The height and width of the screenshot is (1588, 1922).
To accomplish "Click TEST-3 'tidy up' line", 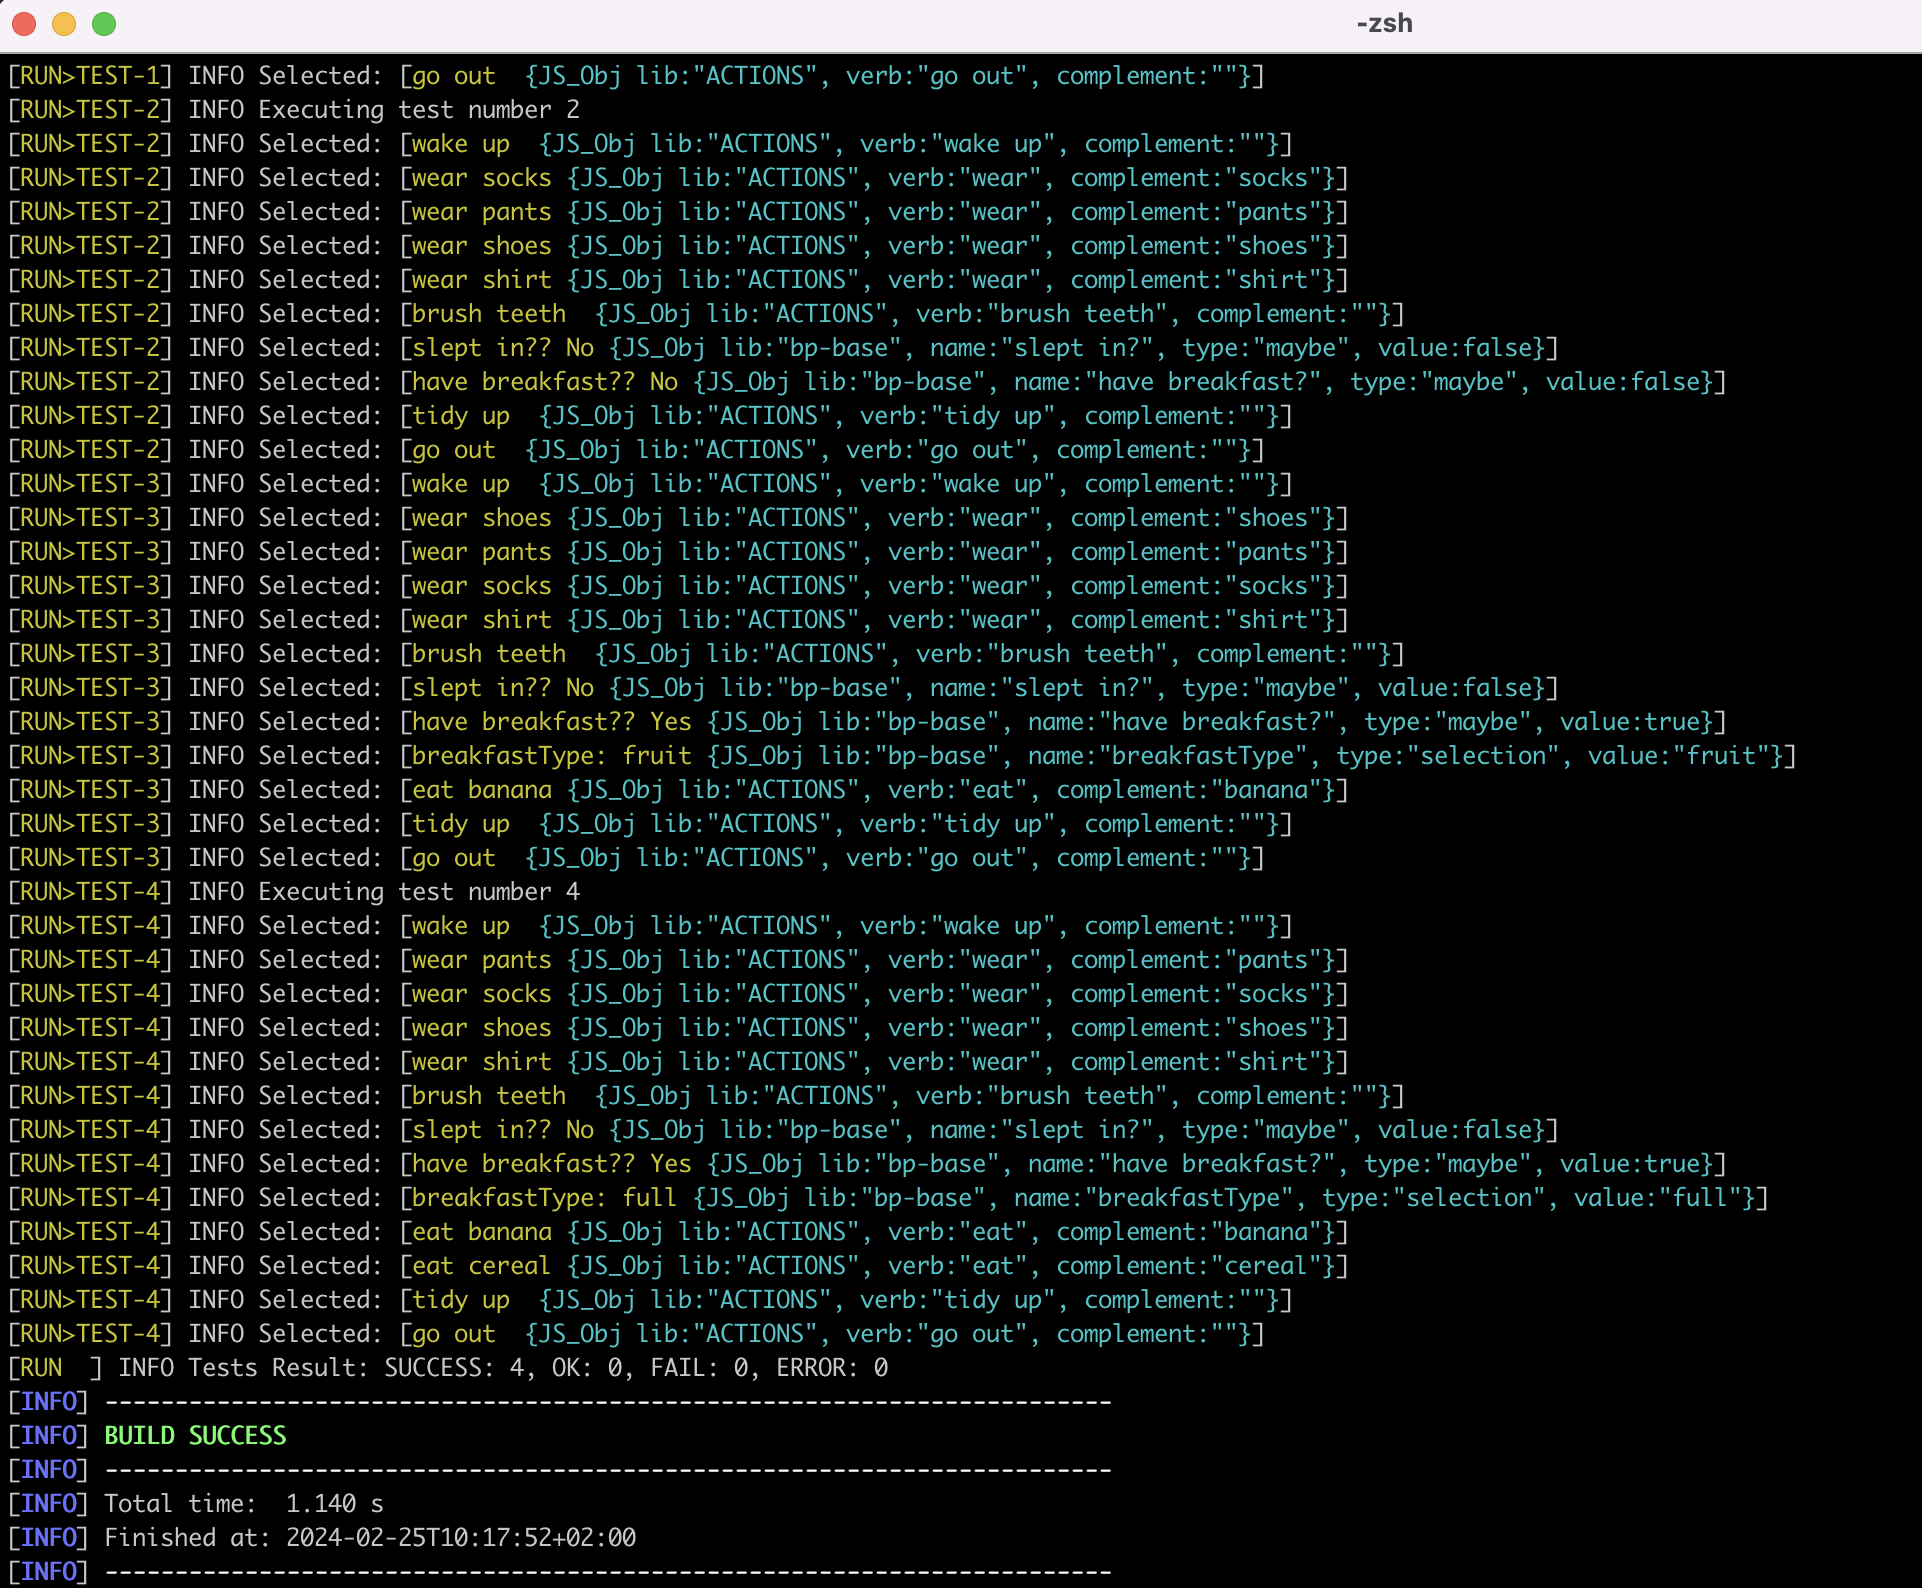I will coord(651,824).
